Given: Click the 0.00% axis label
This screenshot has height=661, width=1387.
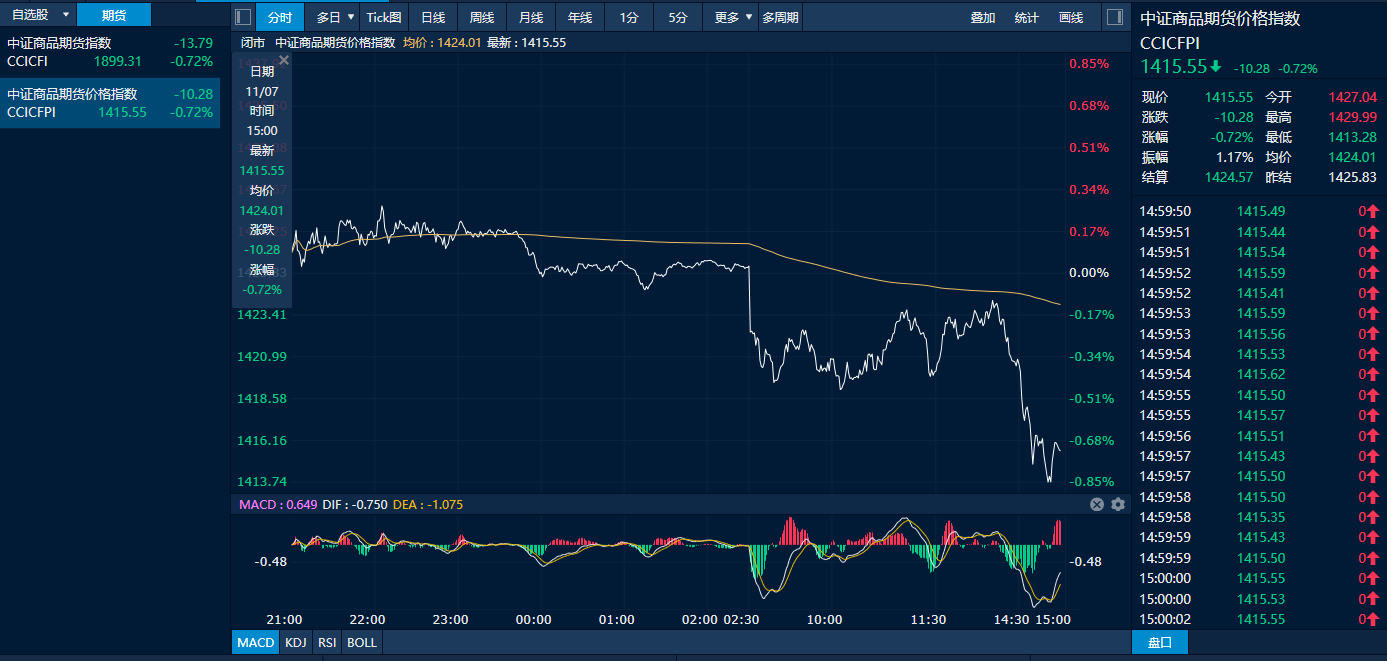Looking at the screenshot, I should pyautogui.click(x=1089, y=272).
